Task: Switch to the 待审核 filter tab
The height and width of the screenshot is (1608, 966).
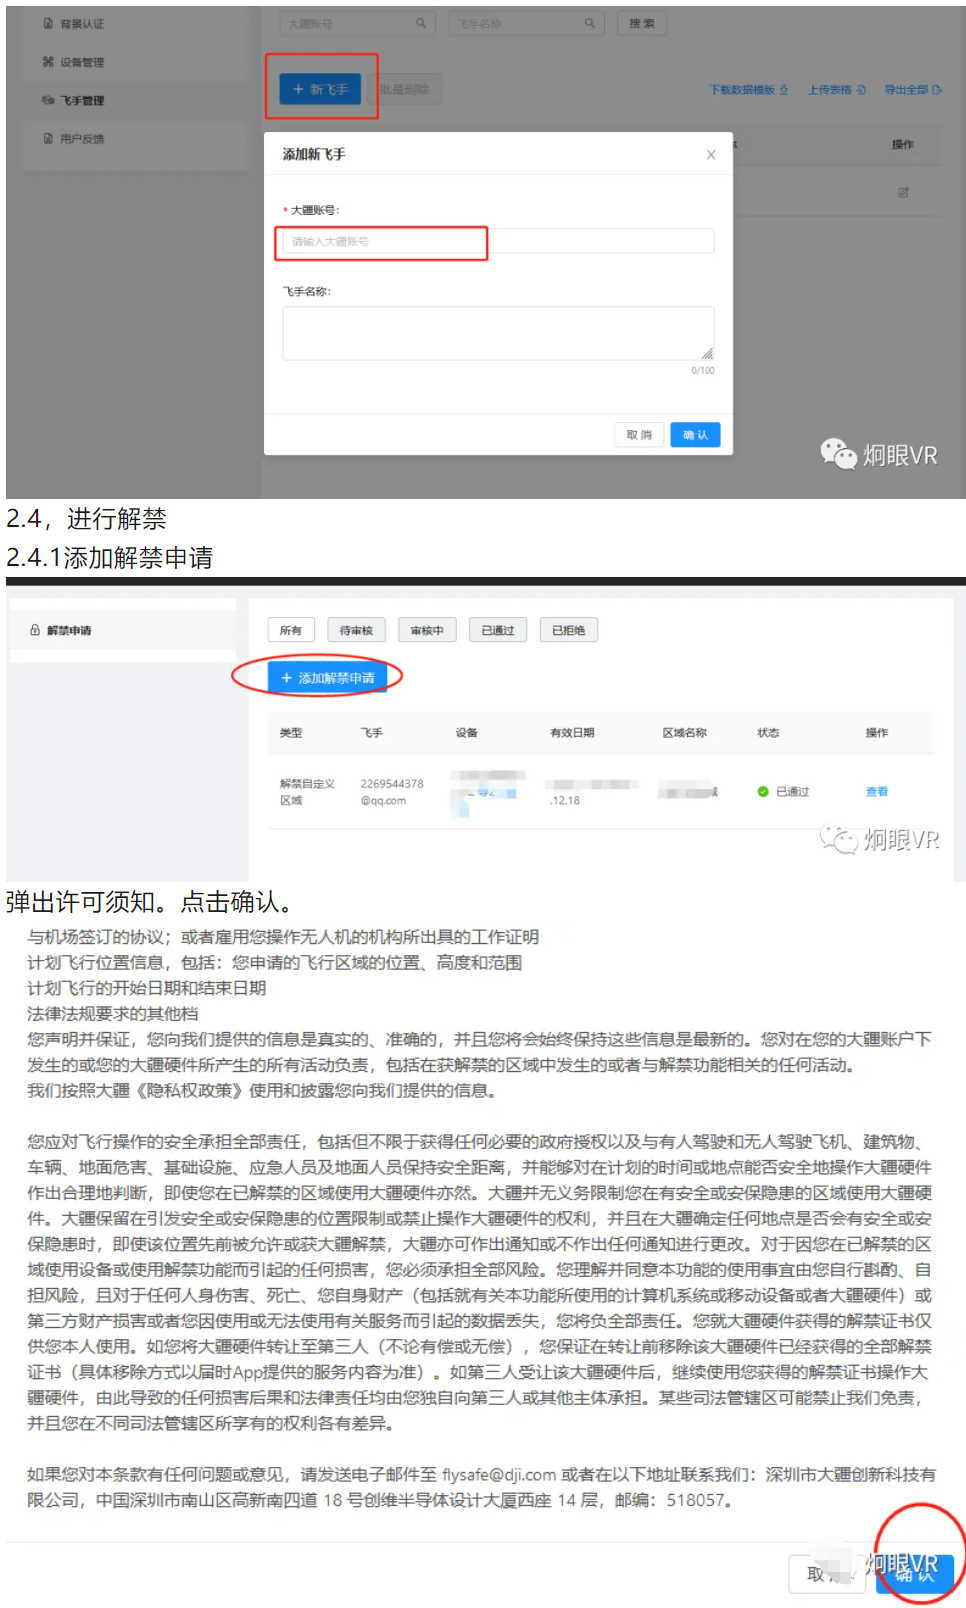Action: coord(356,630)
